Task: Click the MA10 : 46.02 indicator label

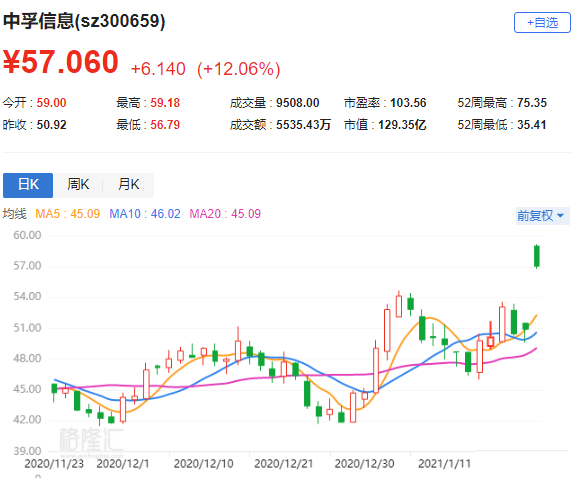Action: click(x=145, y=214)
